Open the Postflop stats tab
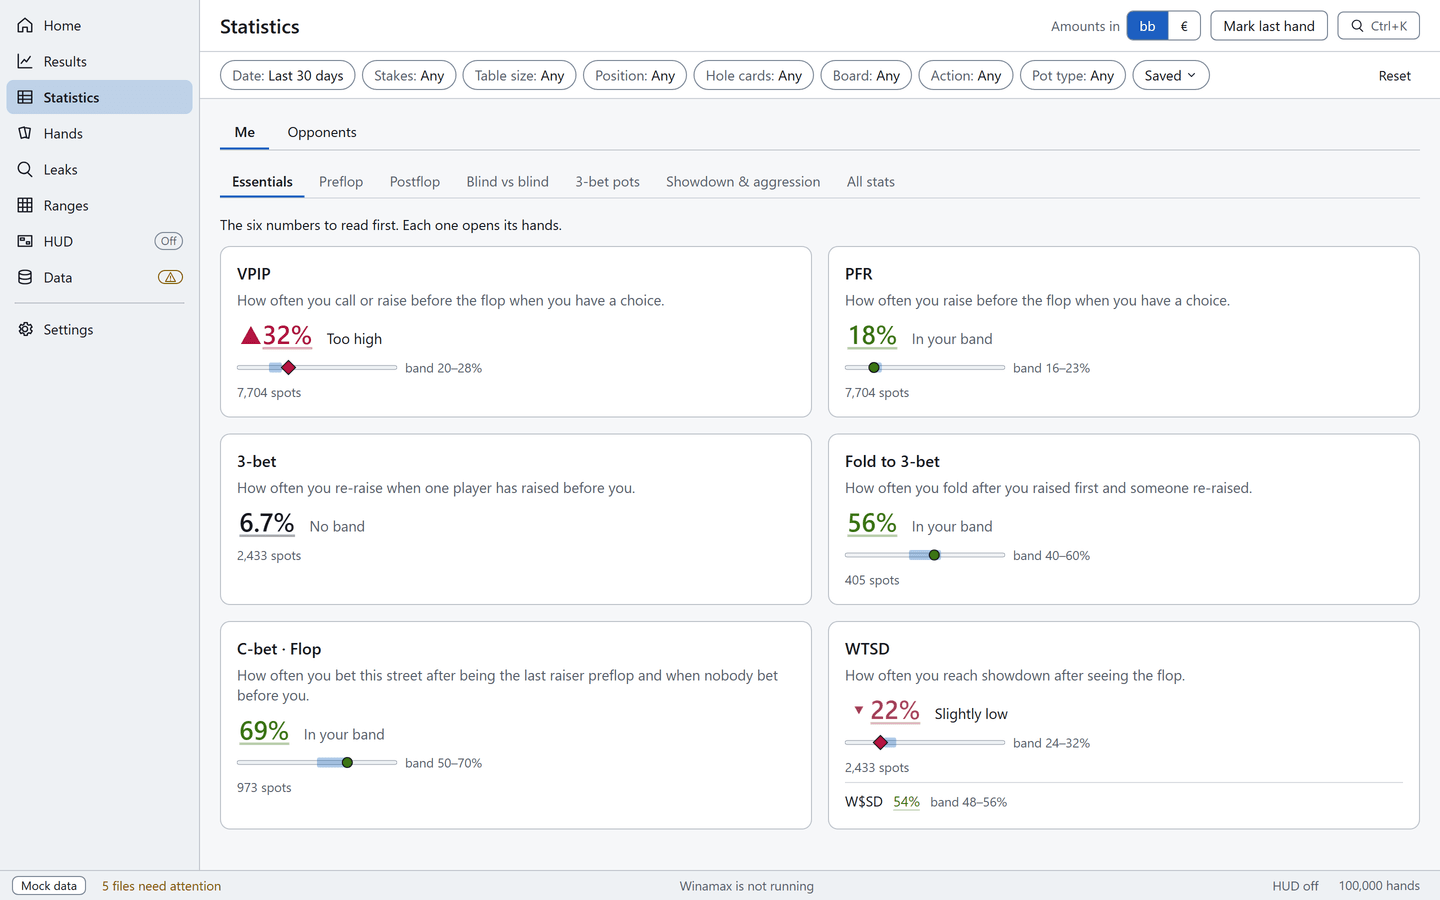The width and height of the screenshot is (1440, 900). [x=415, y=181]
